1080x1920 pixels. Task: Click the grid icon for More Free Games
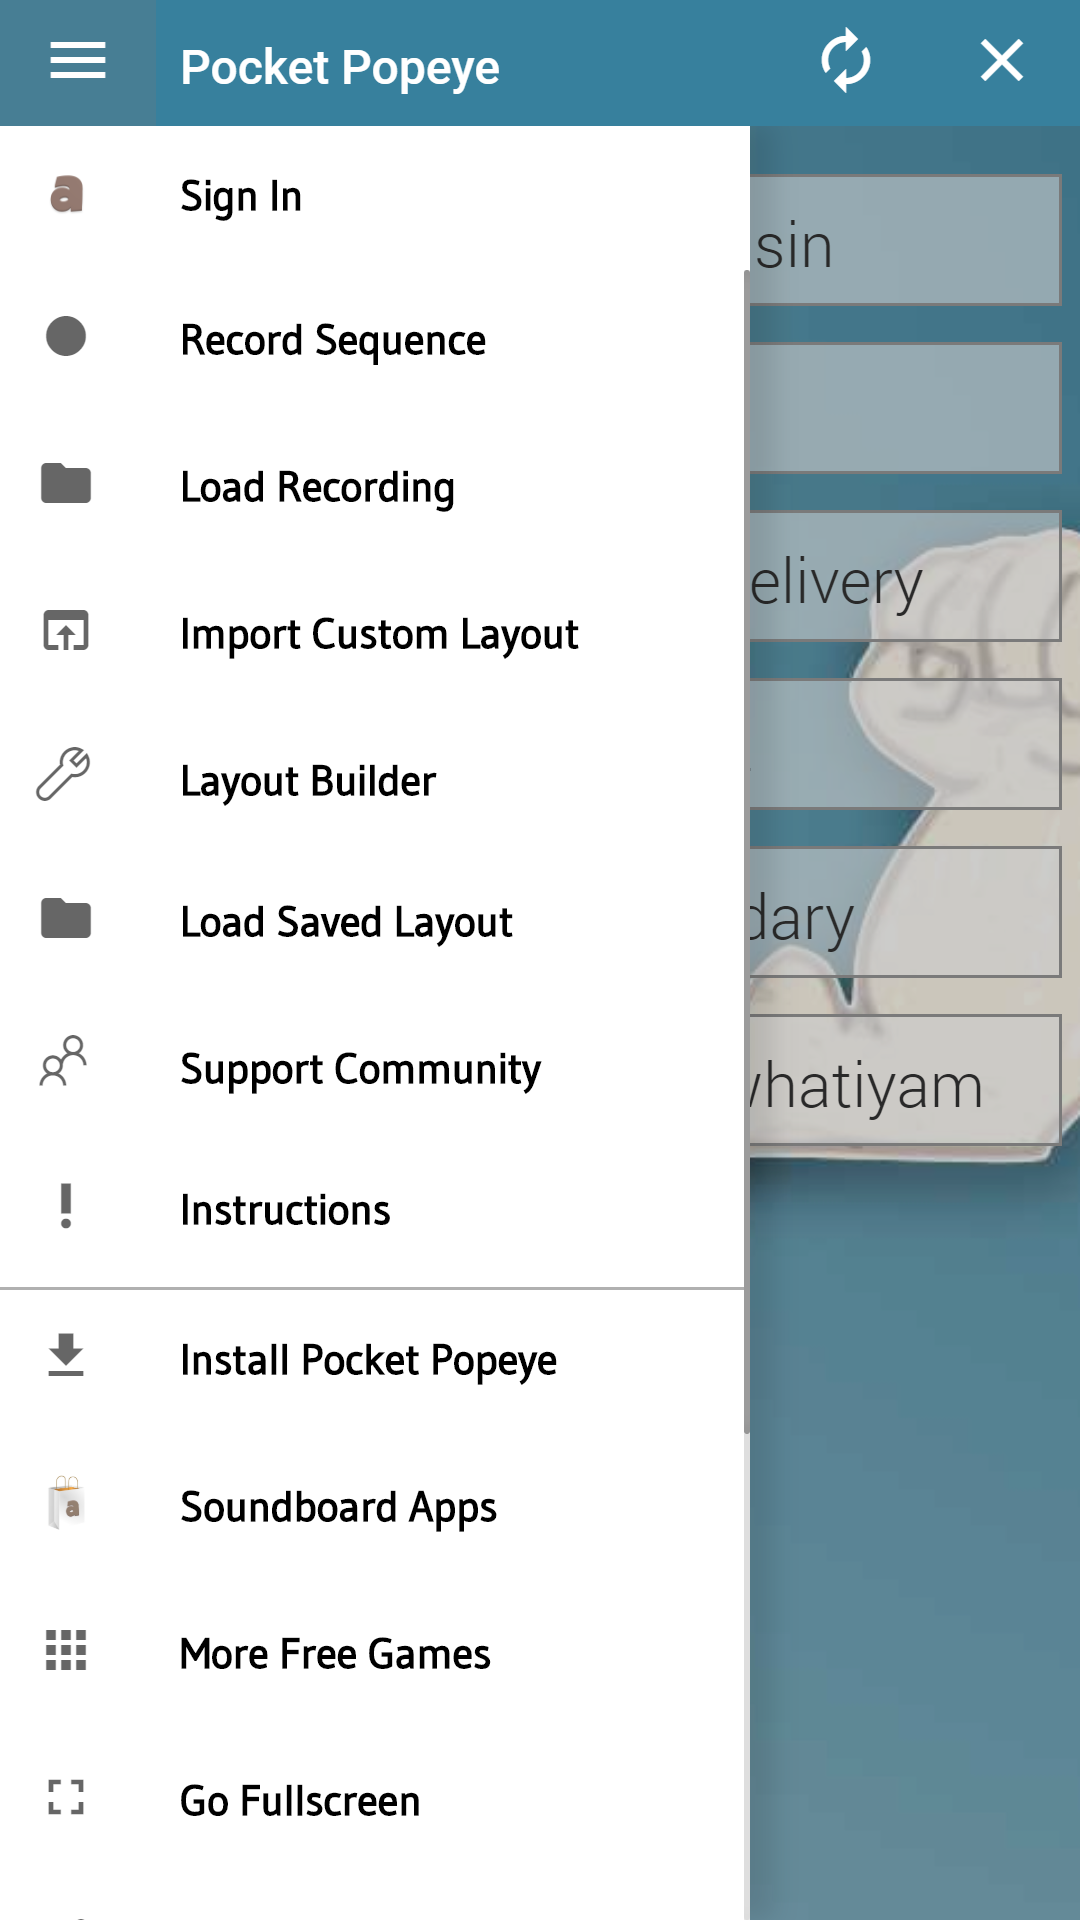(x=66, y=1650)
